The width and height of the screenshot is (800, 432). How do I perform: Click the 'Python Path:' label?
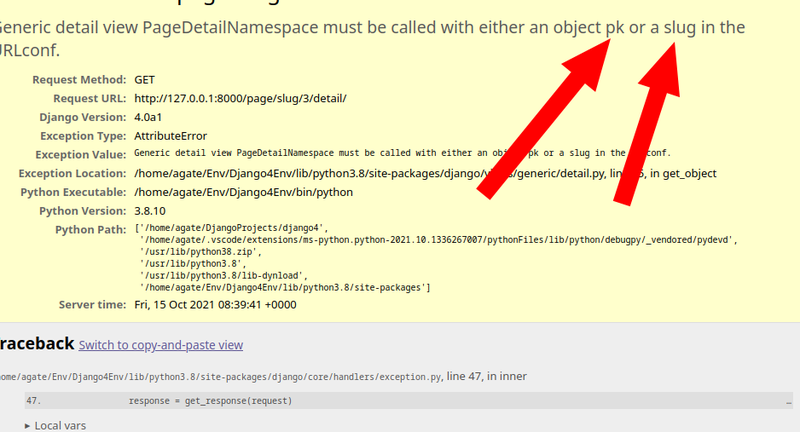click(91, 230)
